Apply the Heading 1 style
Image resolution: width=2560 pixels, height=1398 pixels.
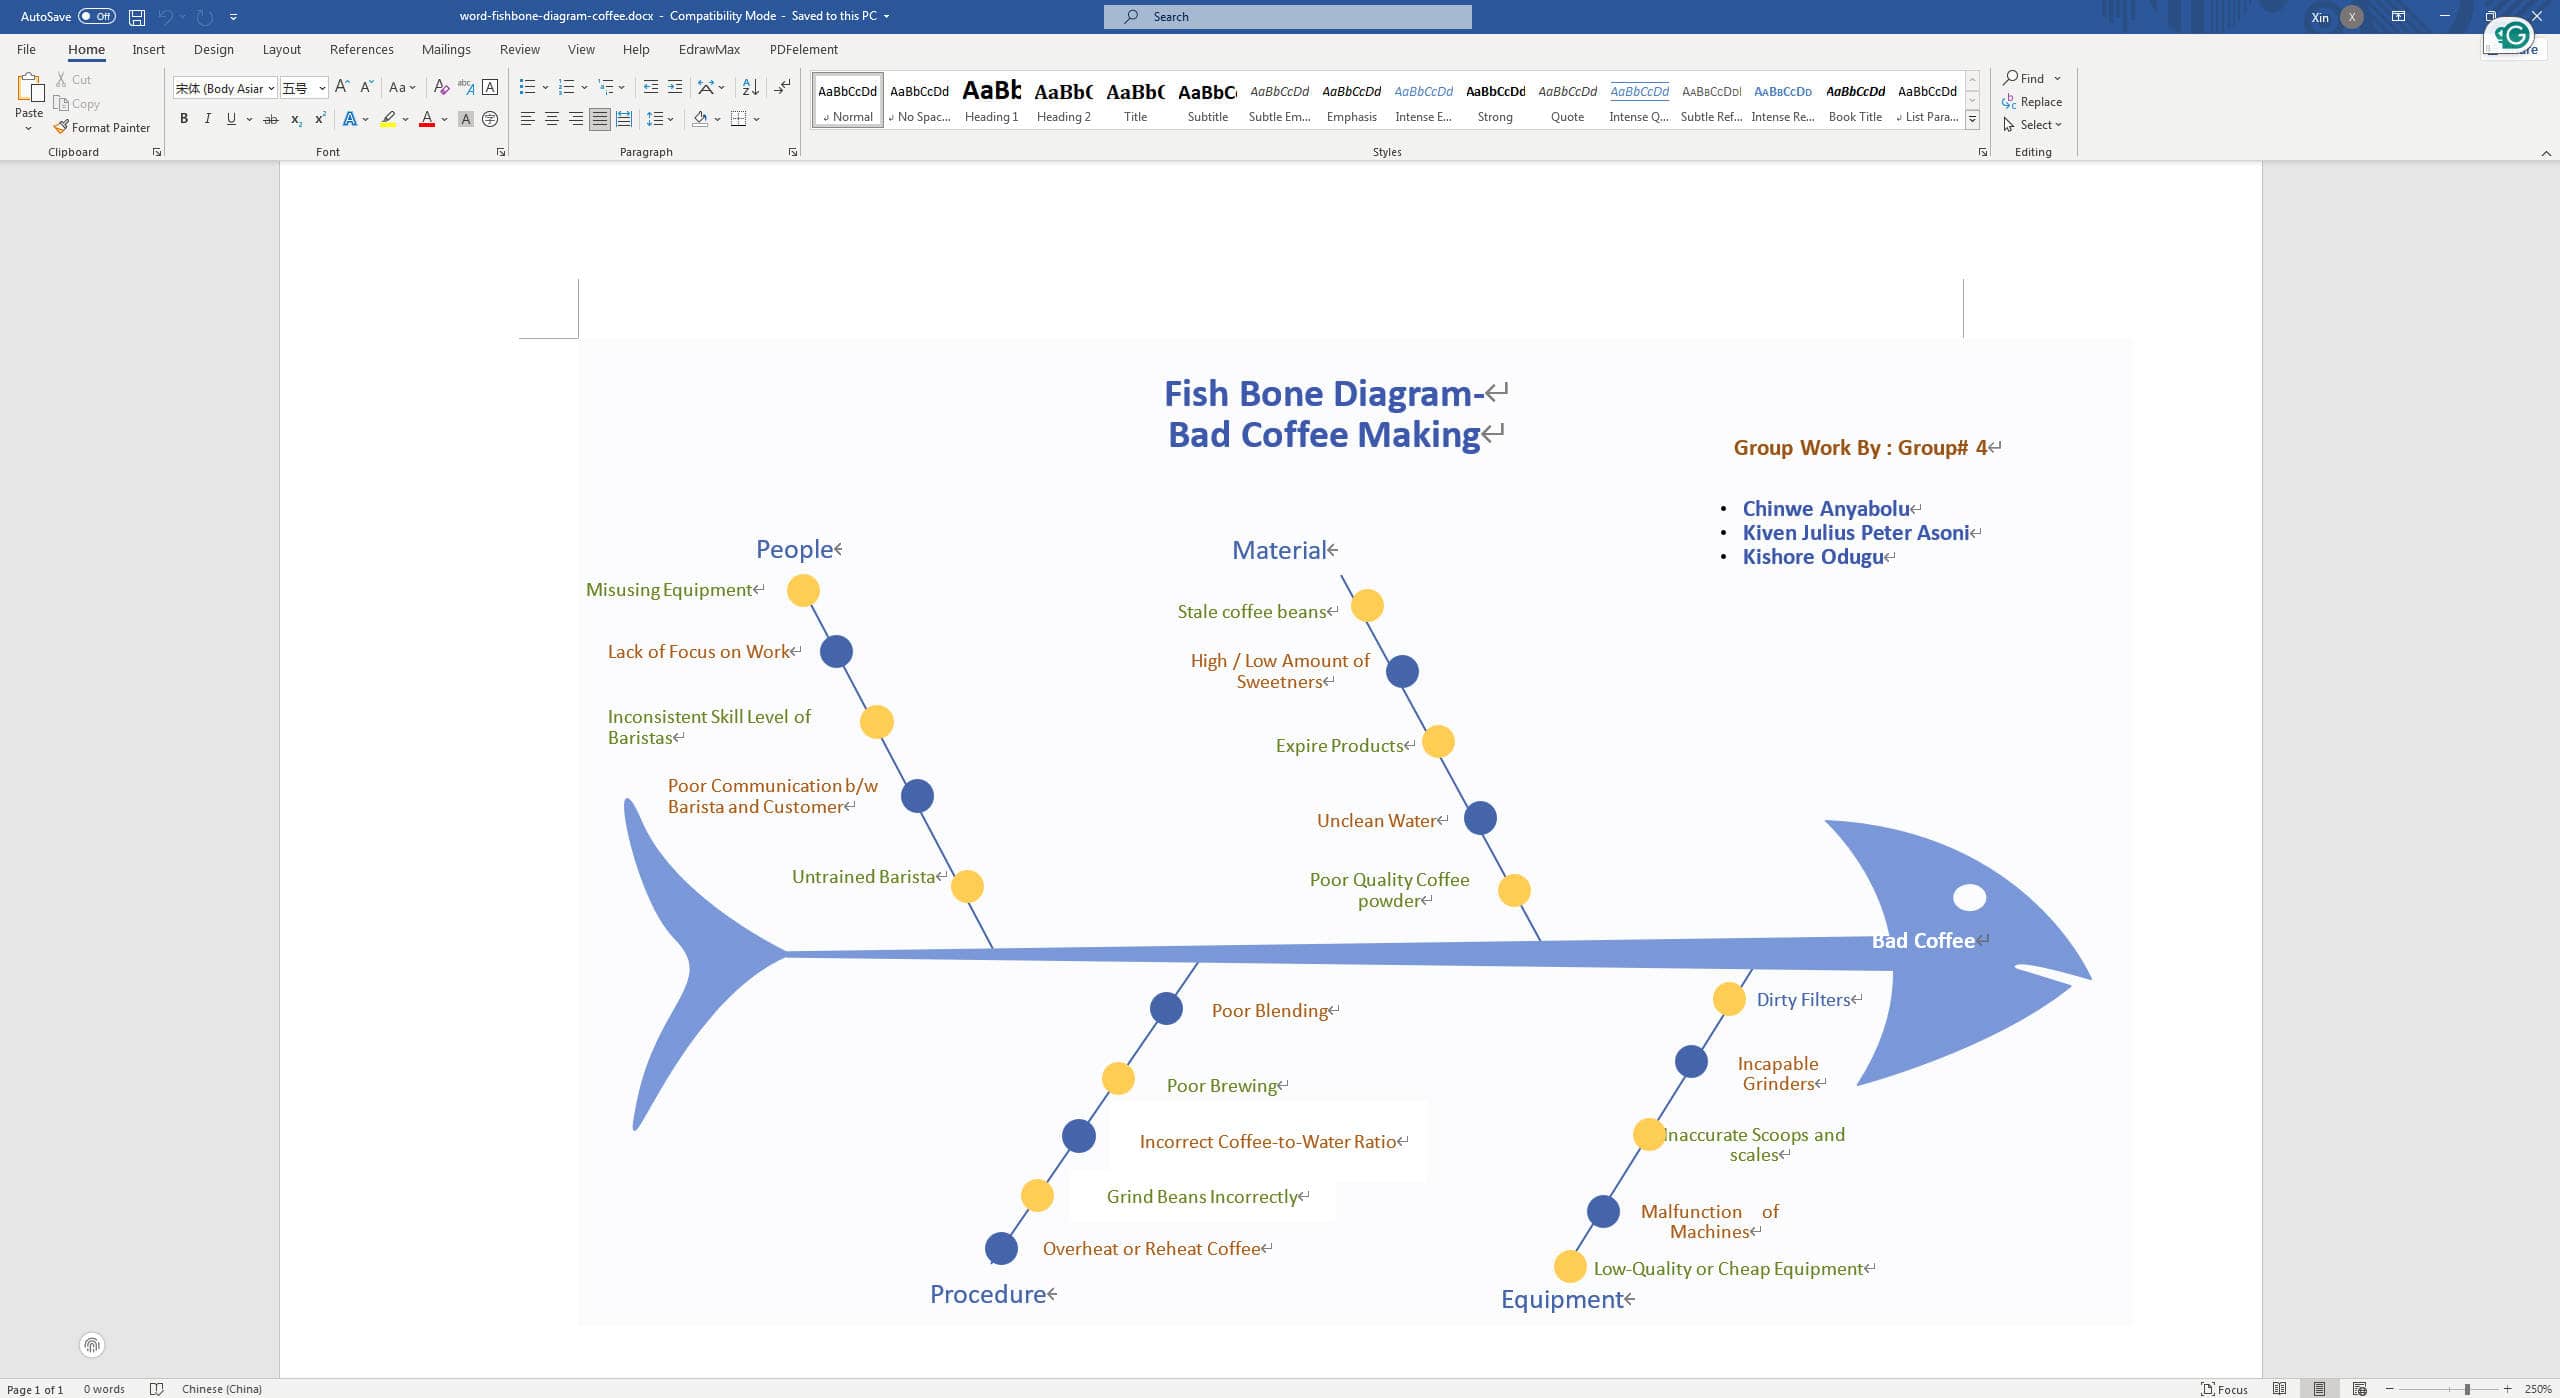(991, 100)
